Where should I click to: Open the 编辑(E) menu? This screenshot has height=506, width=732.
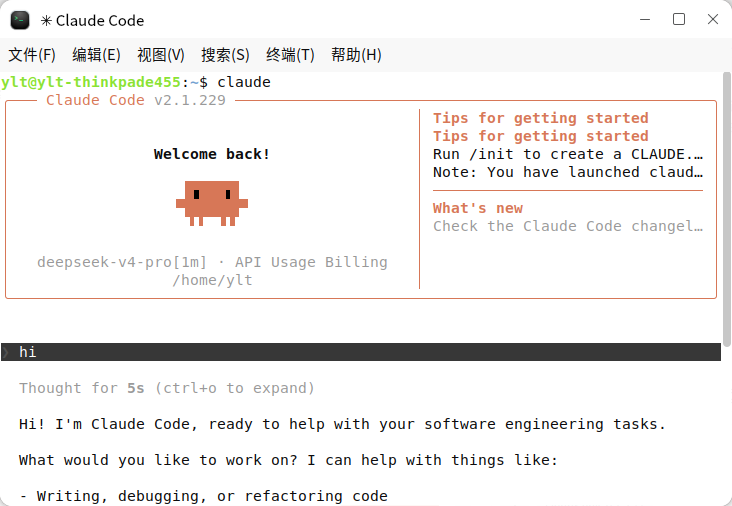point(96,55)
